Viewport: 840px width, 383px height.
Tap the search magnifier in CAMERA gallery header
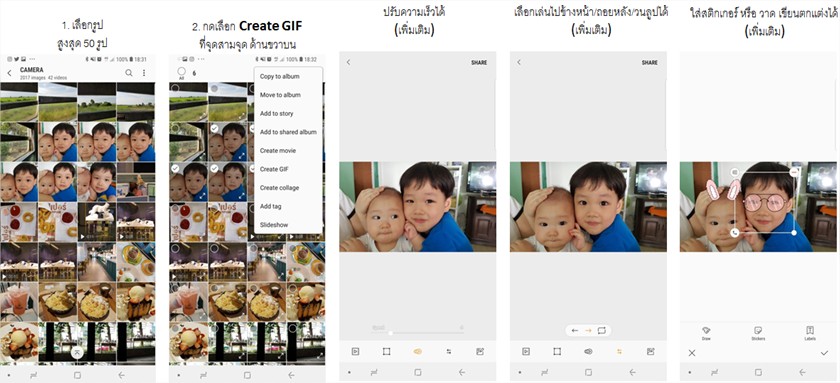pos(129,73)
